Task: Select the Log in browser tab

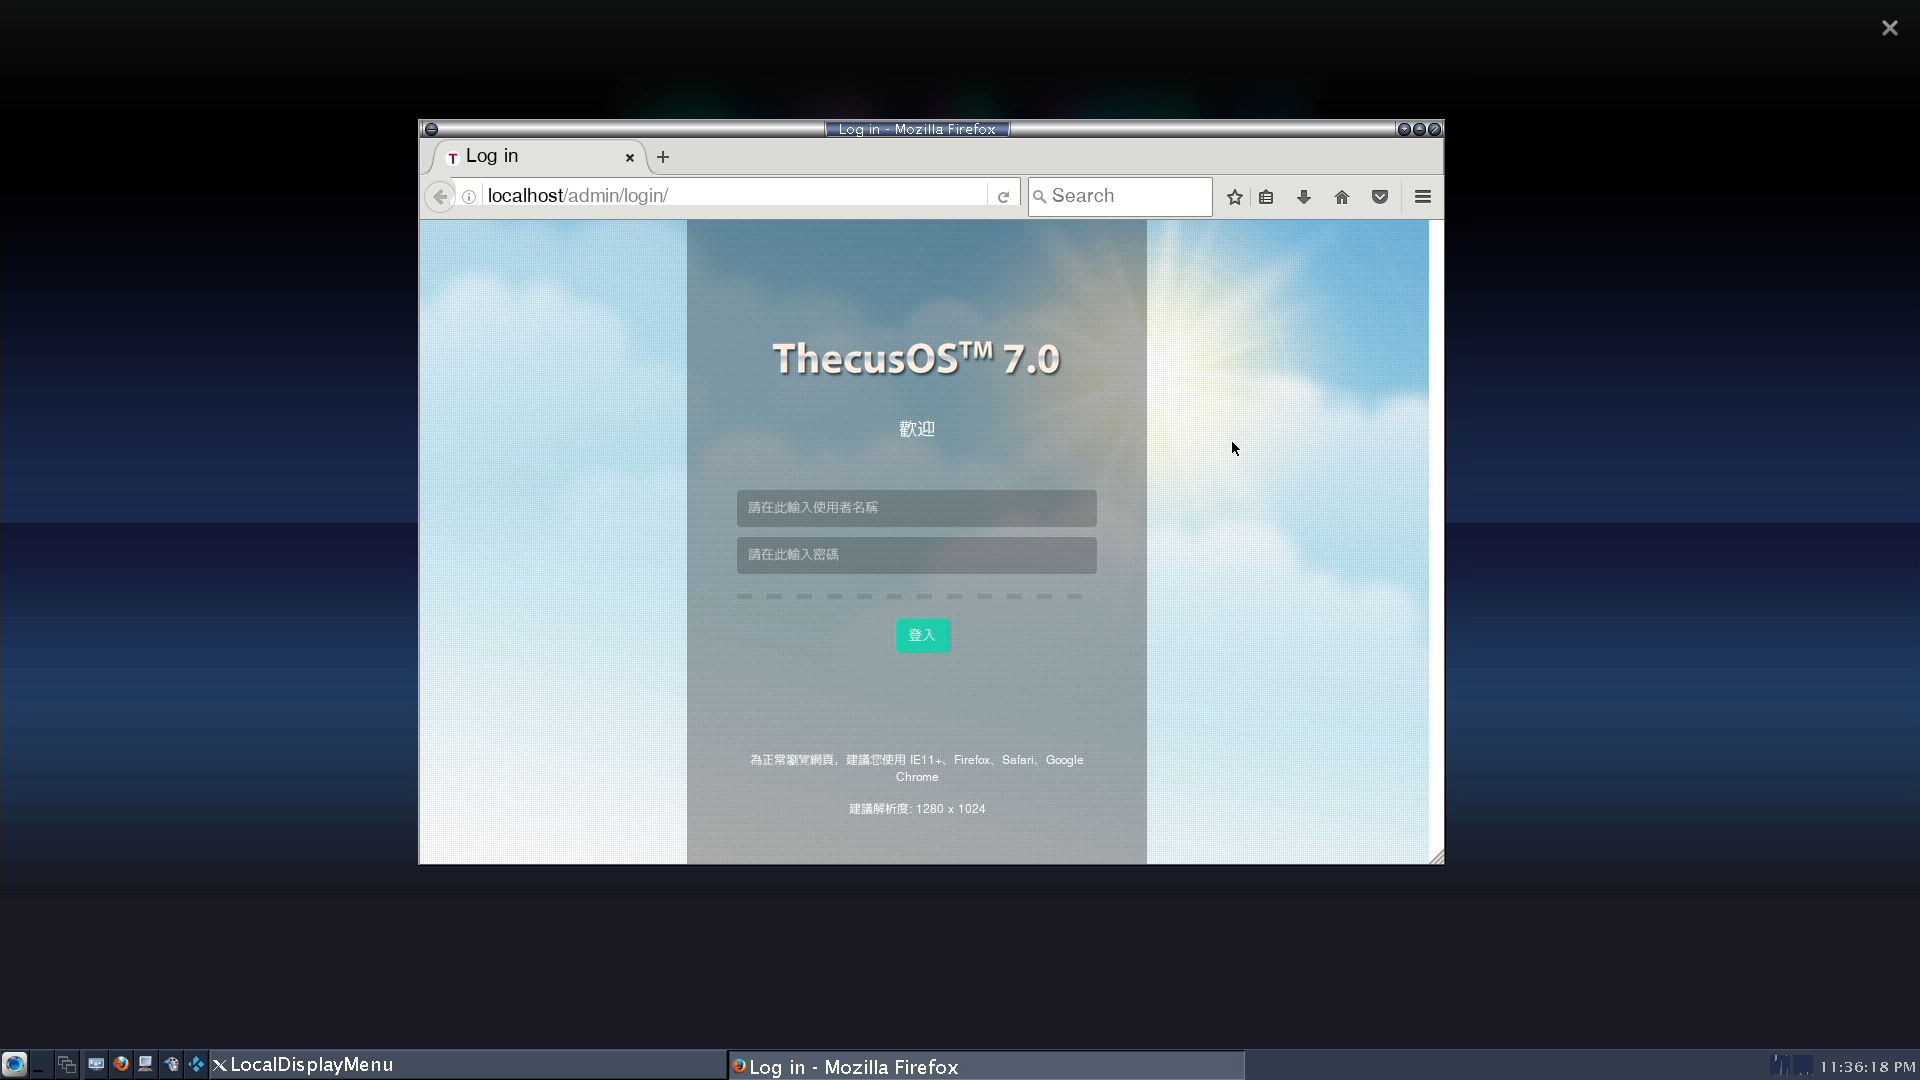Action: click(540, 157)
